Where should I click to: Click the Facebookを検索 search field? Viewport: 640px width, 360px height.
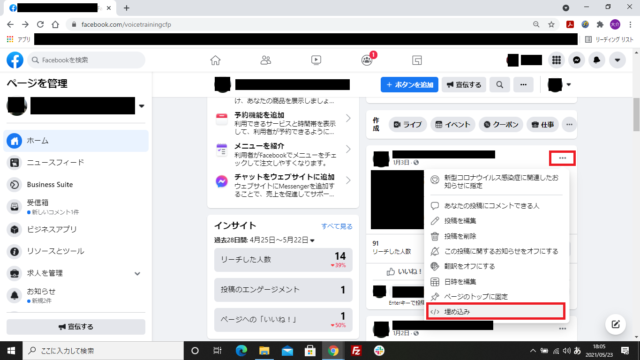(x=87, y=60)
